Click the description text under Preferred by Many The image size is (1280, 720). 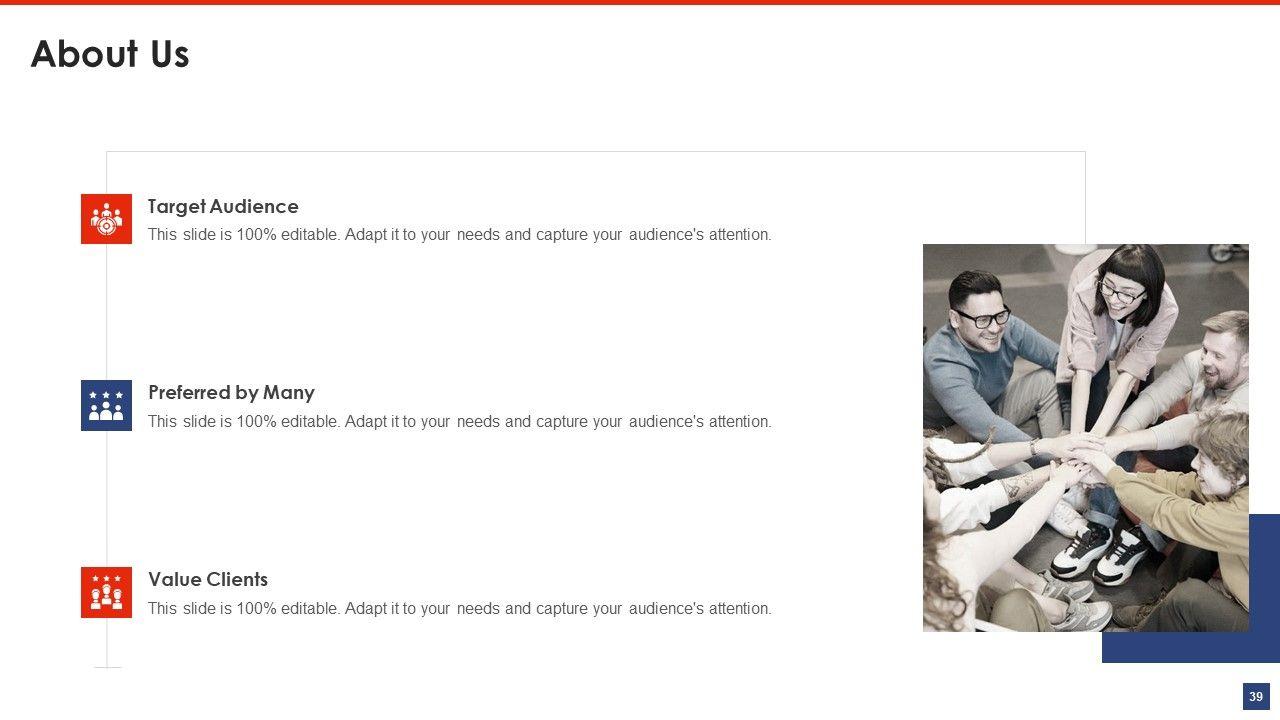coord(459,422)
